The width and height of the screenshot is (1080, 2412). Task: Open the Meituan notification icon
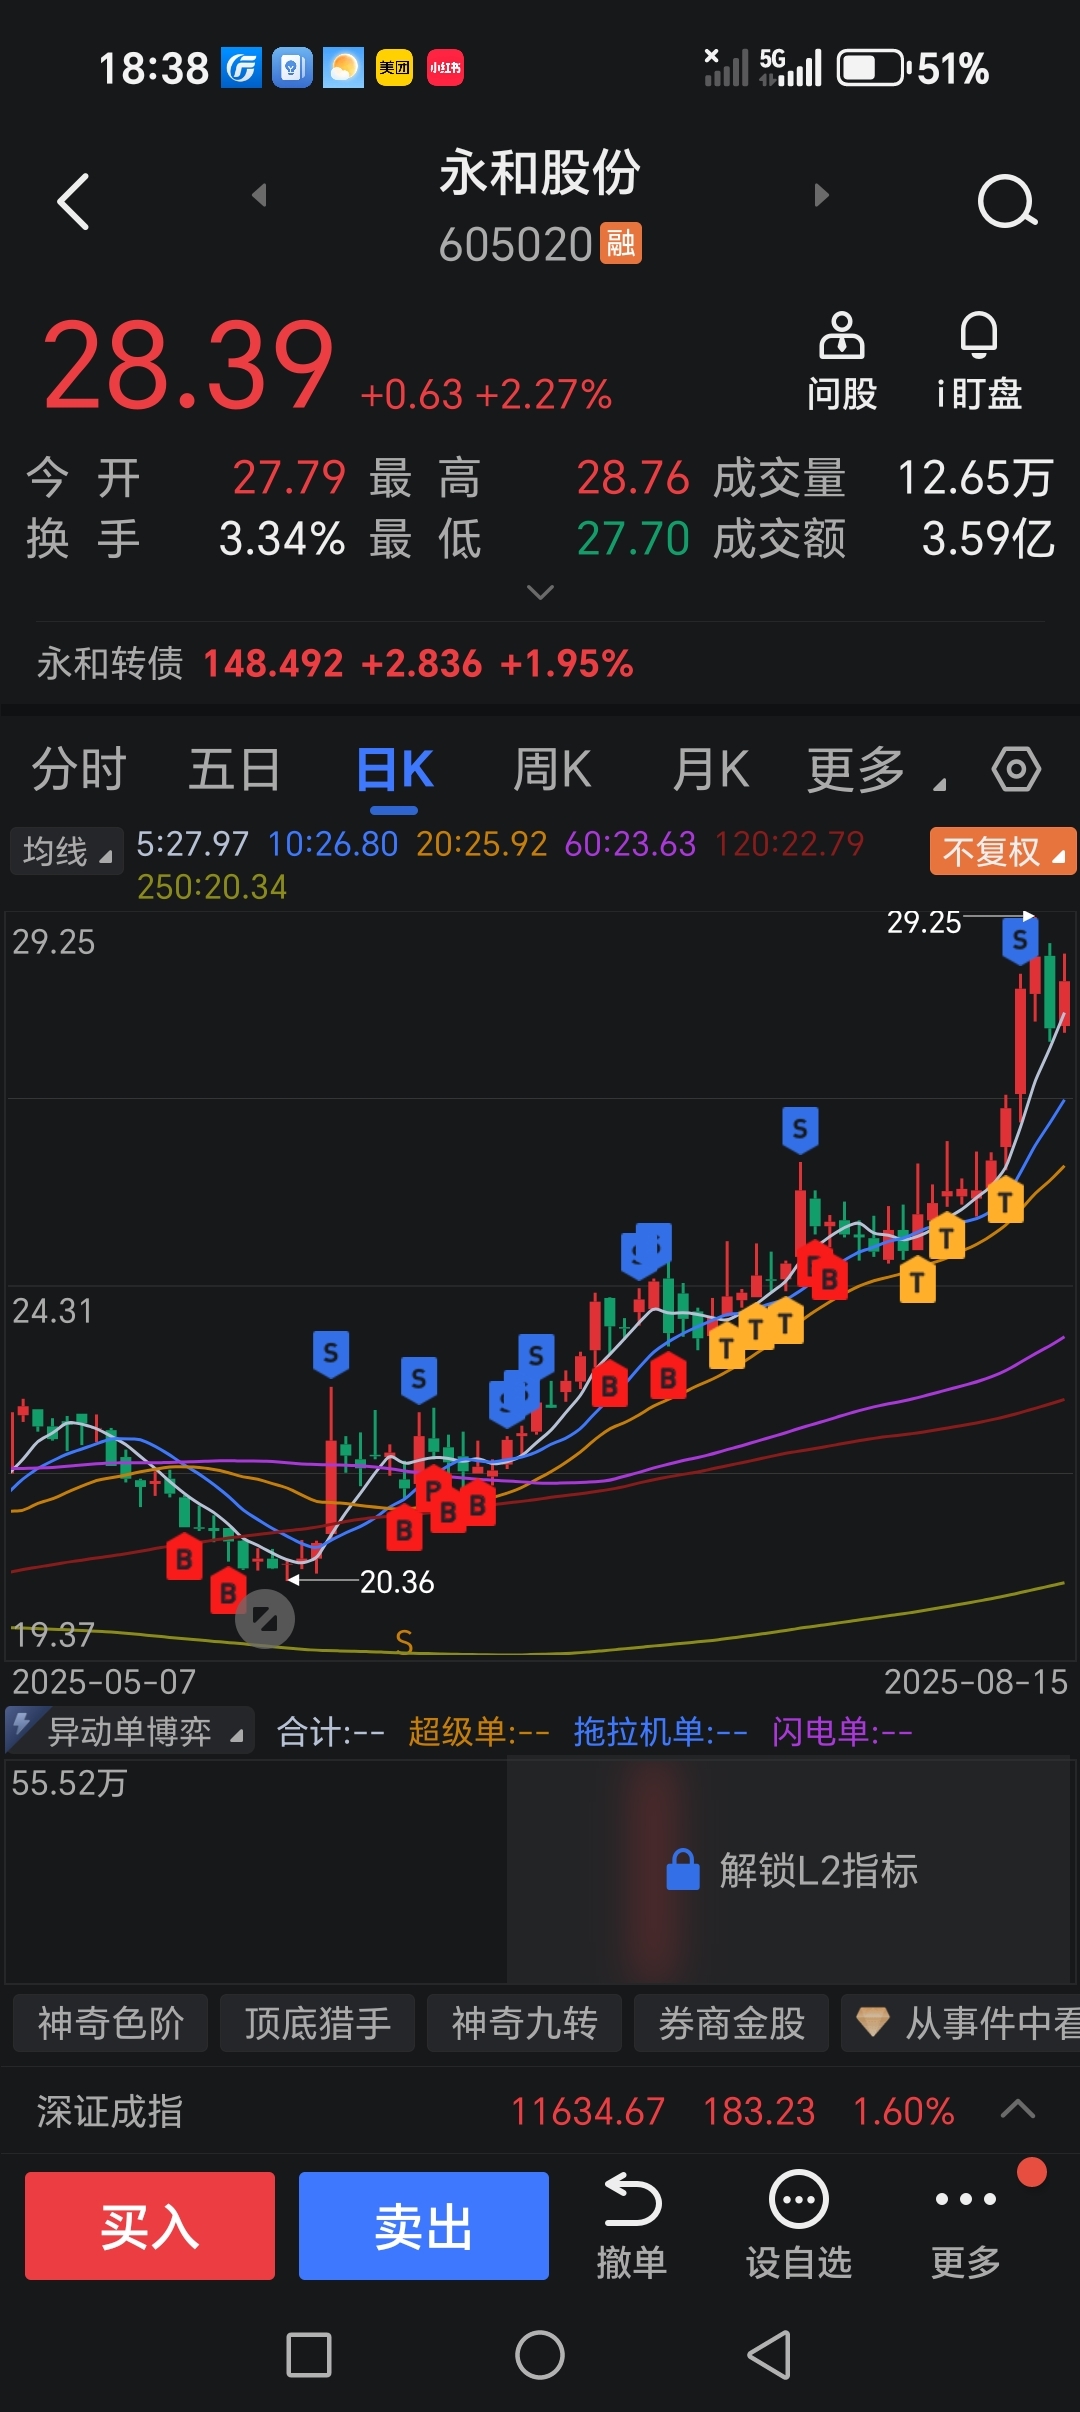pyautogui.click(x=394, y=68)
